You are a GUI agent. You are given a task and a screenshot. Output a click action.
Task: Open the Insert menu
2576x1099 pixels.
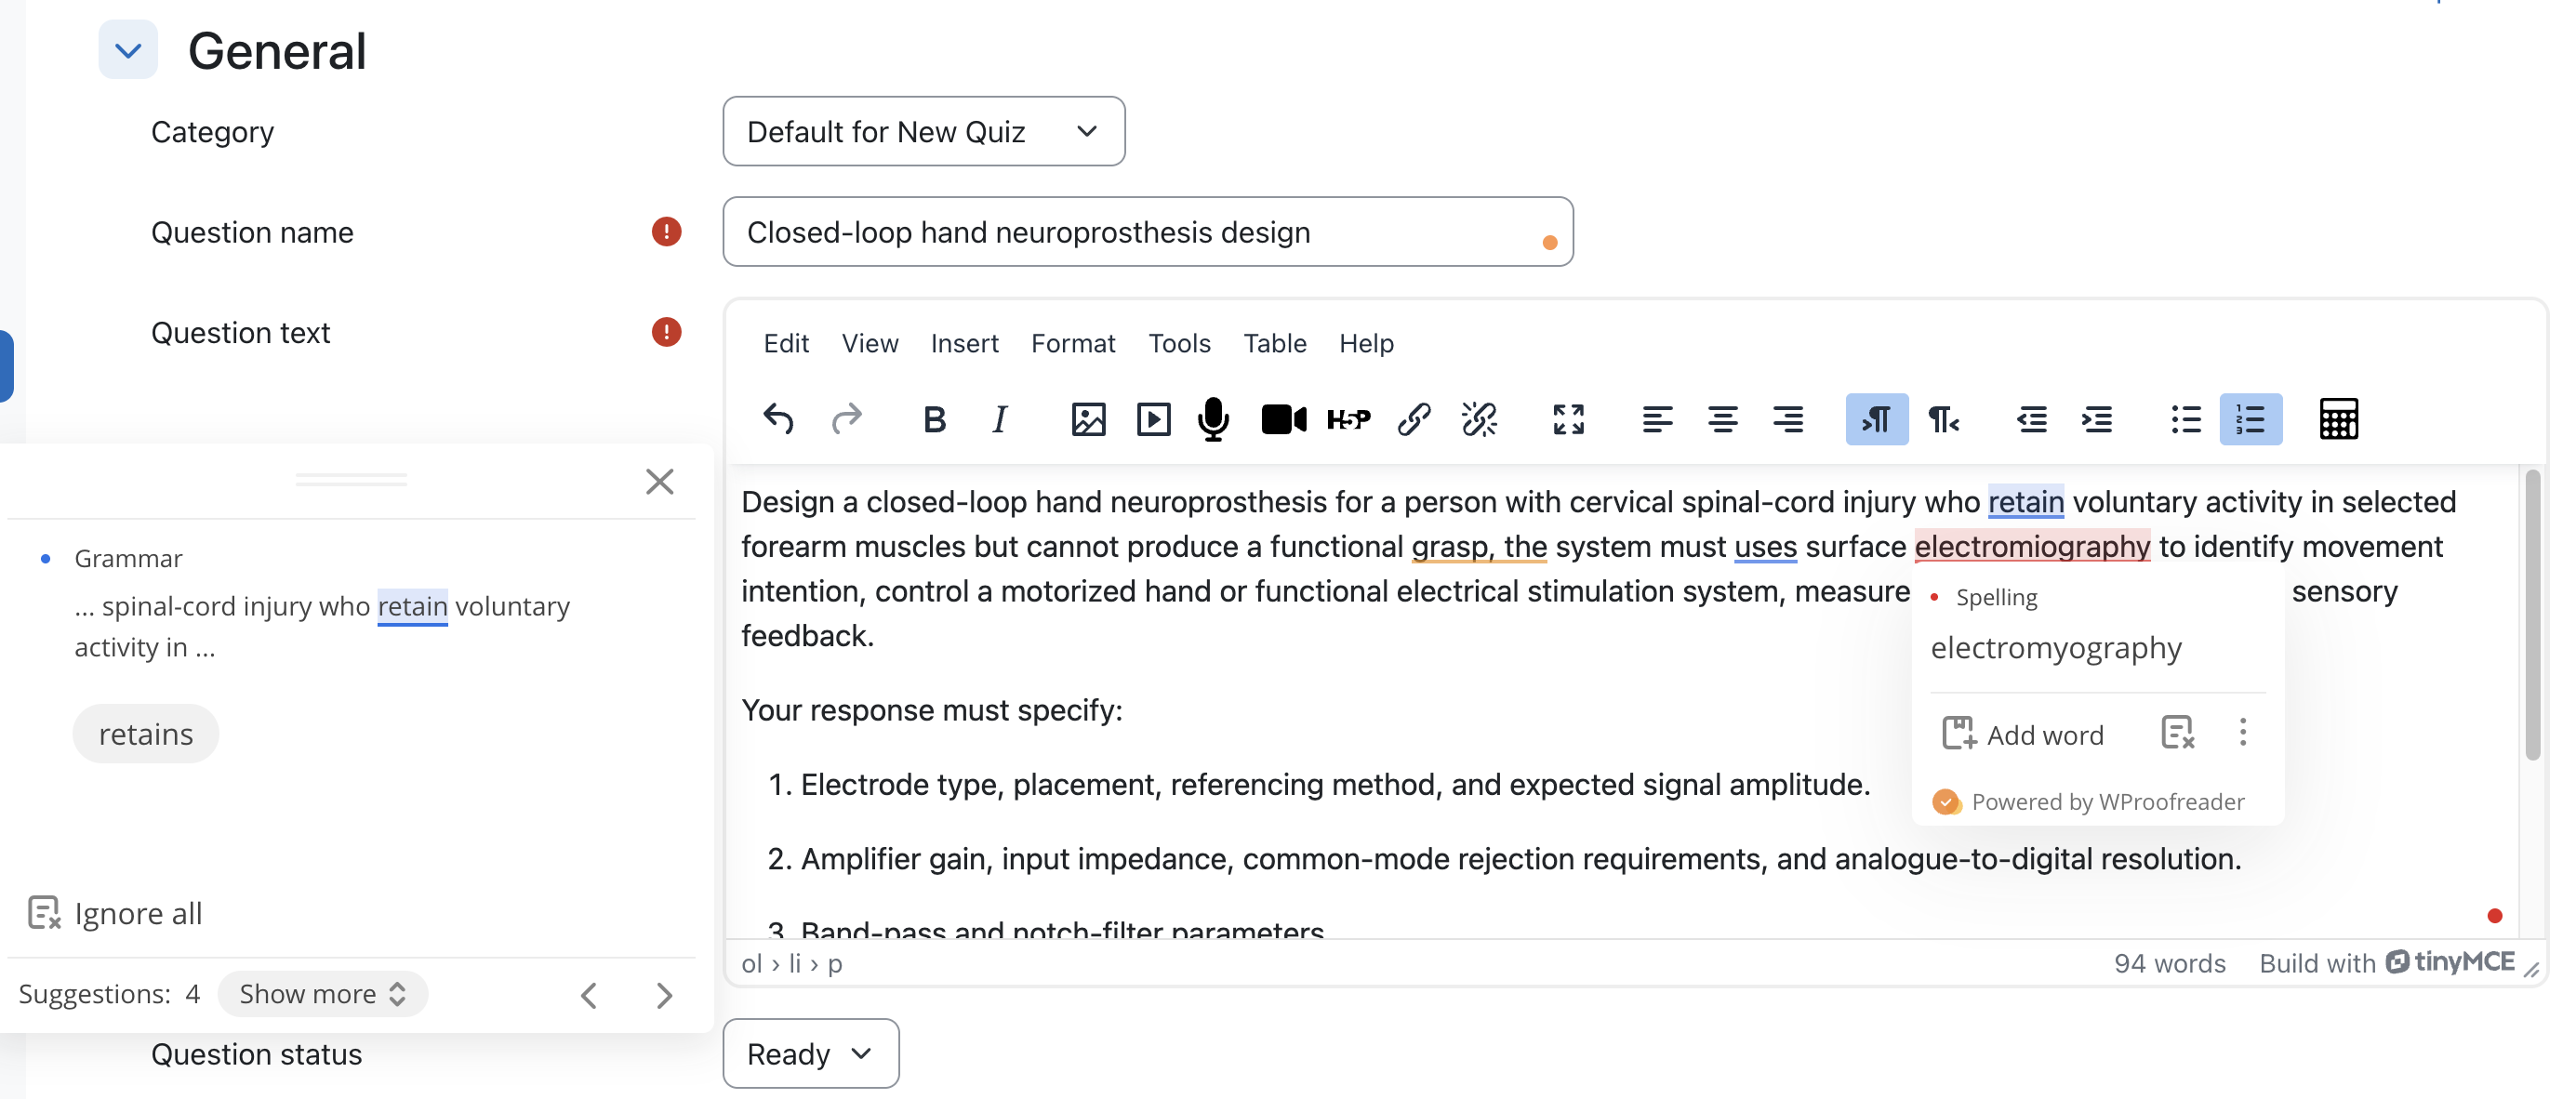pyautogui.click(x=964, y=343)
